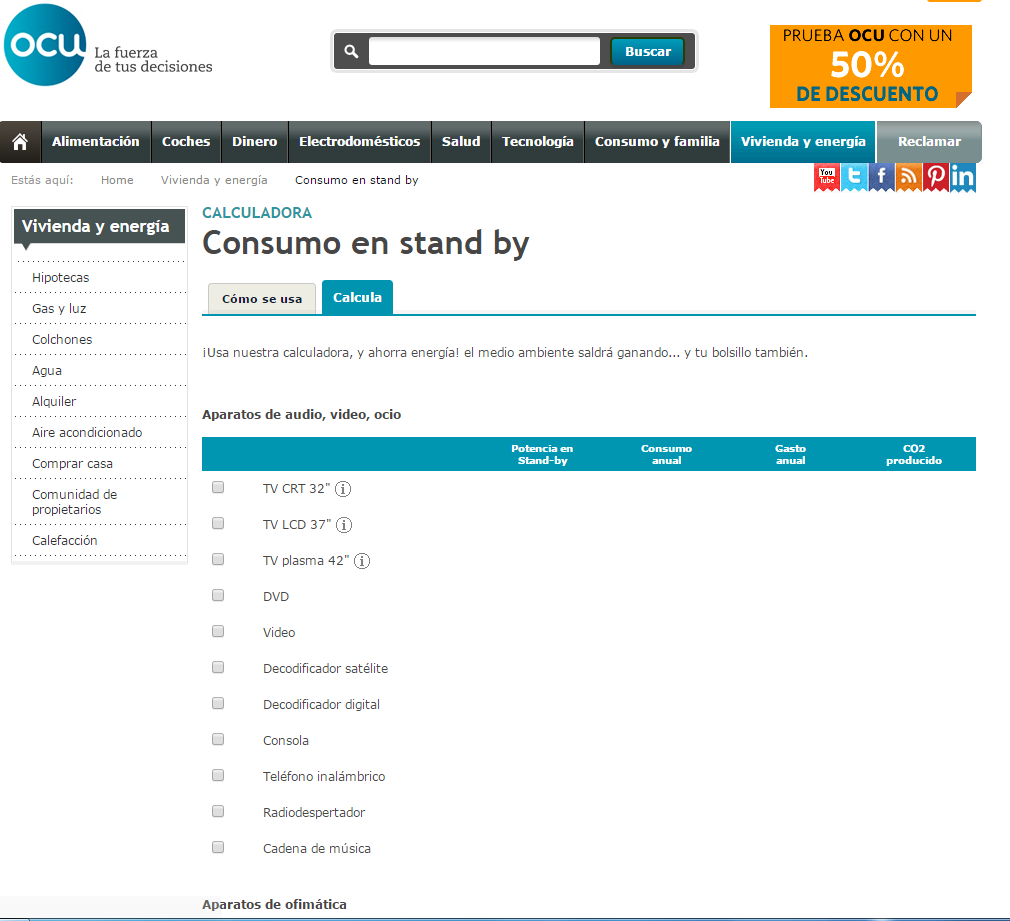Click the search magnifier icon
1010x921 pixels.
pyautogui.click(x=351, y=51)
